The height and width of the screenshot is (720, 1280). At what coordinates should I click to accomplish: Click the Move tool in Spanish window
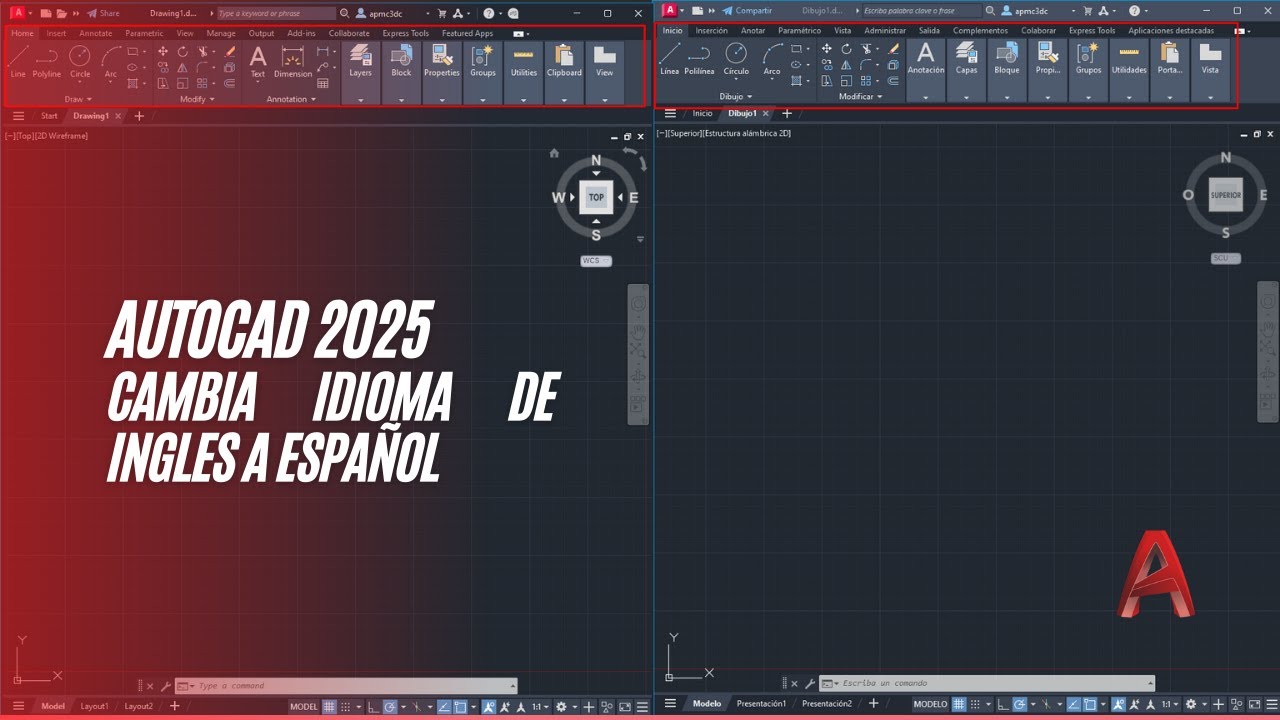(826, 49)
